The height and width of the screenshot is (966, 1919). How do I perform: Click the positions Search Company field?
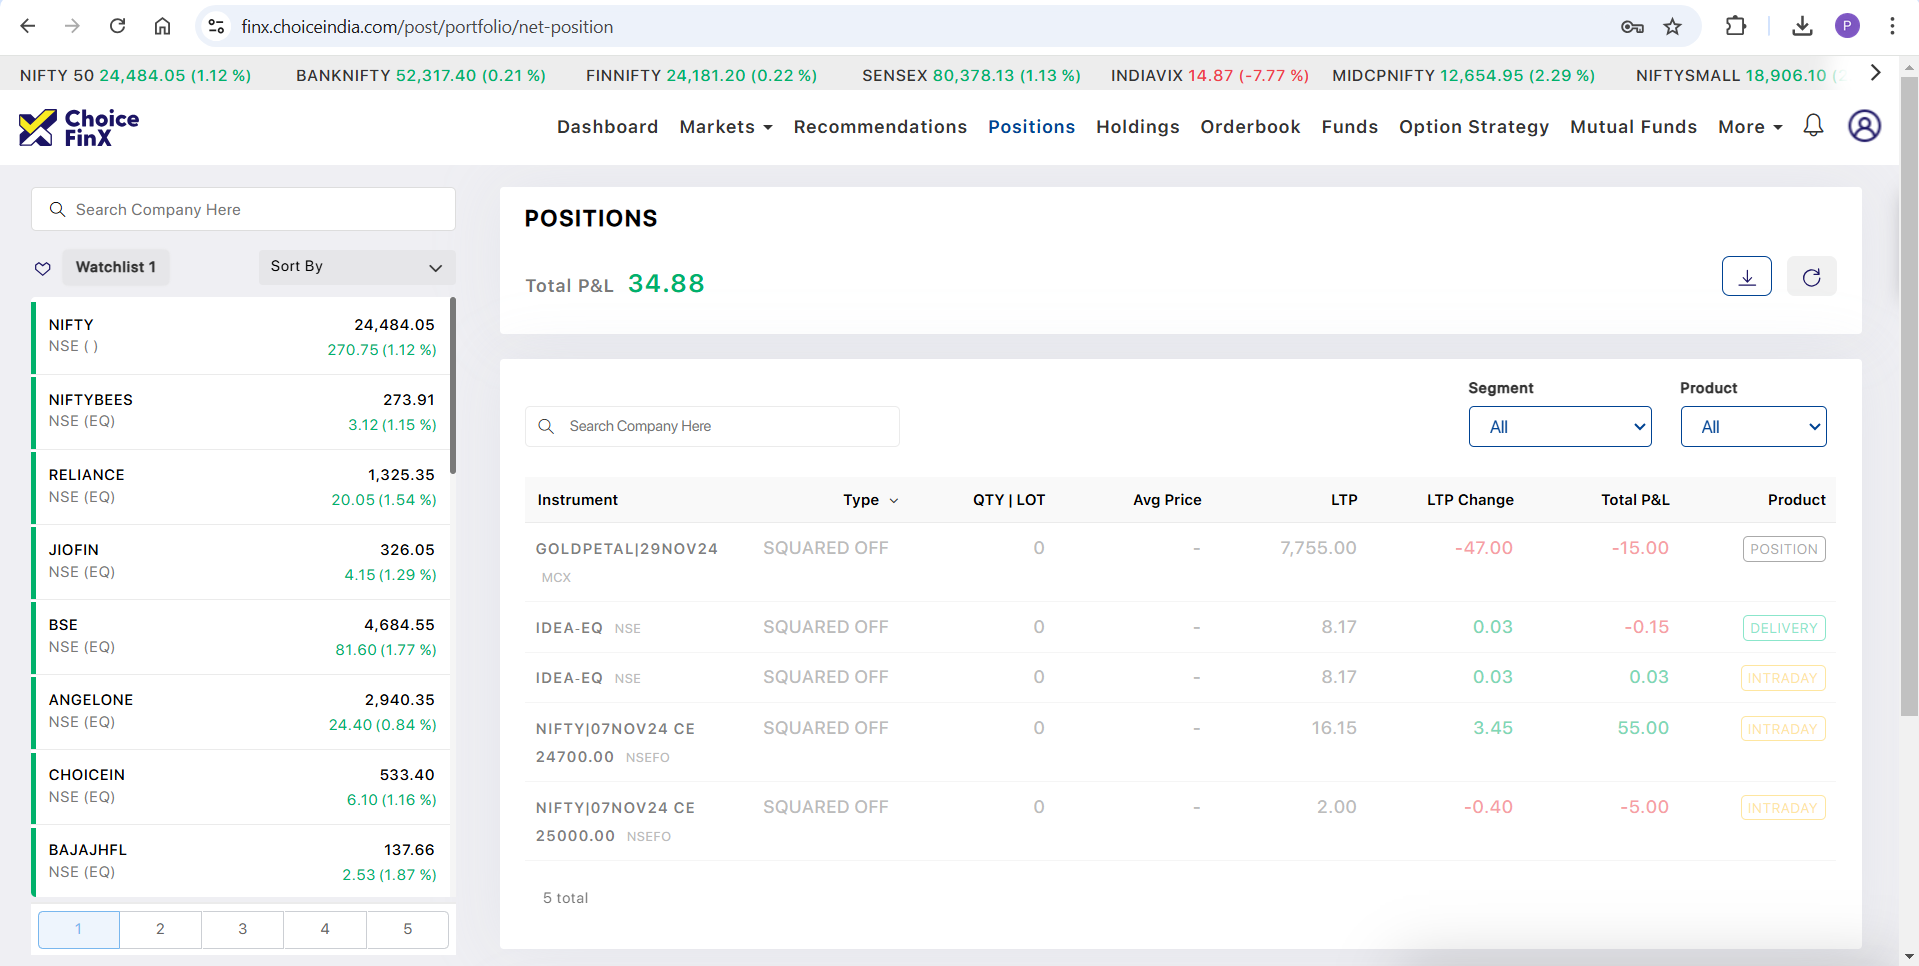tap(712, 426)
